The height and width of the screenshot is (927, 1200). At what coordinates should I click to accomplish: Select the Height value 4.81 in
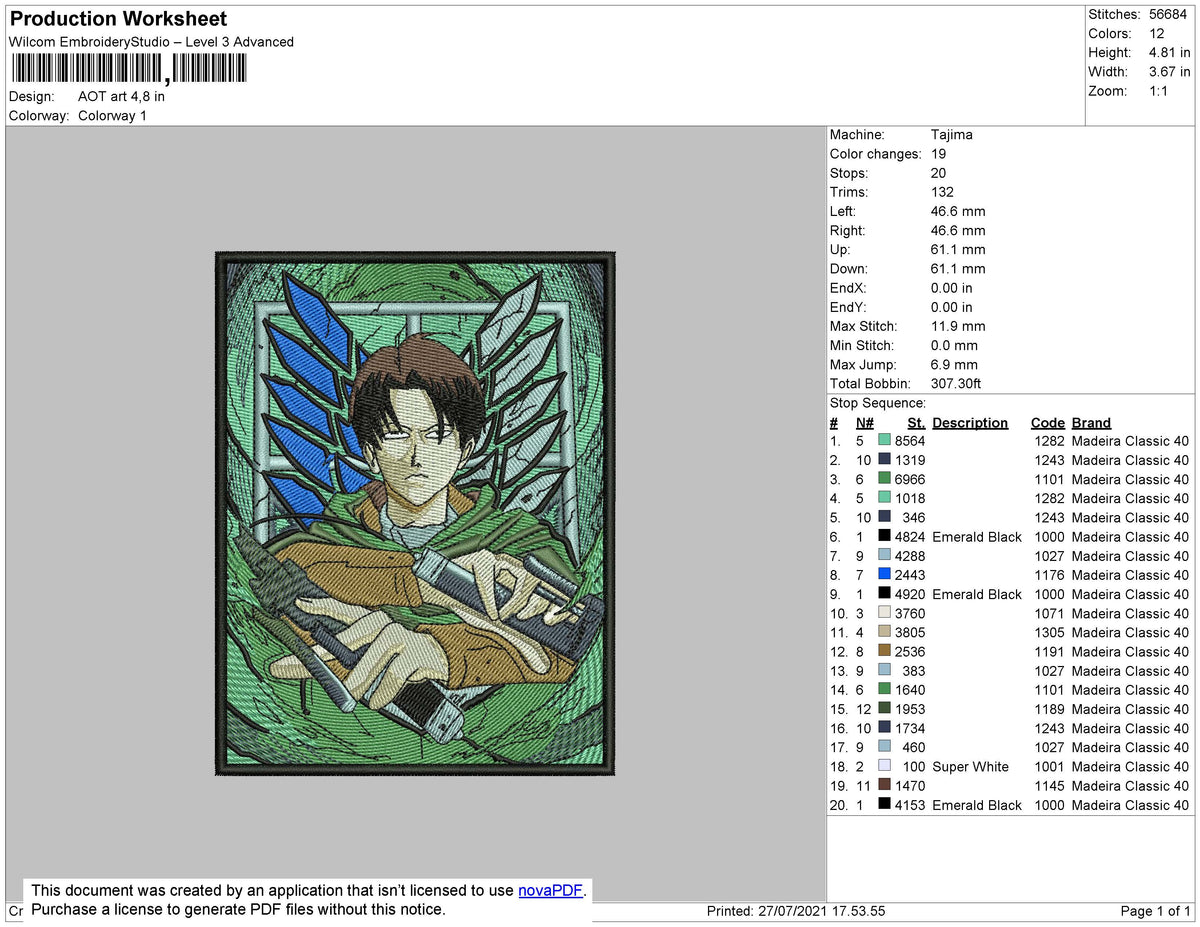(1169, 53)
